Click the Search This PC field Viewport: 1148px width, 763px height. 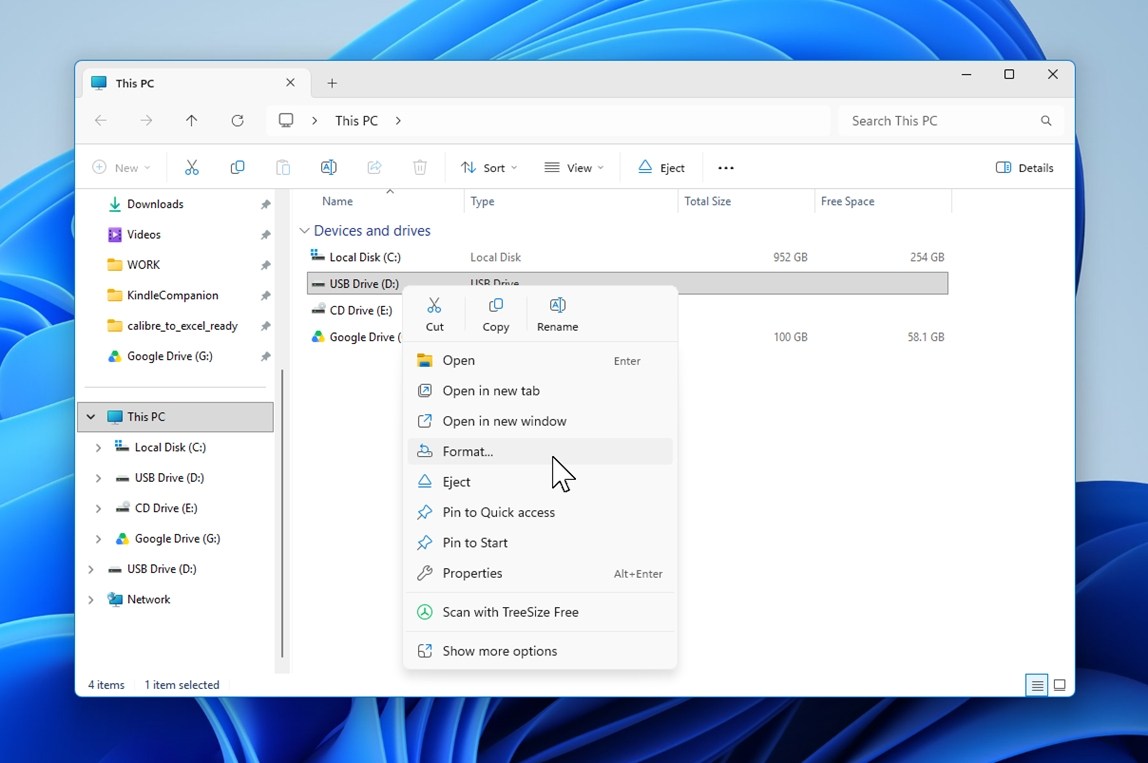click(x=950, y=121)
